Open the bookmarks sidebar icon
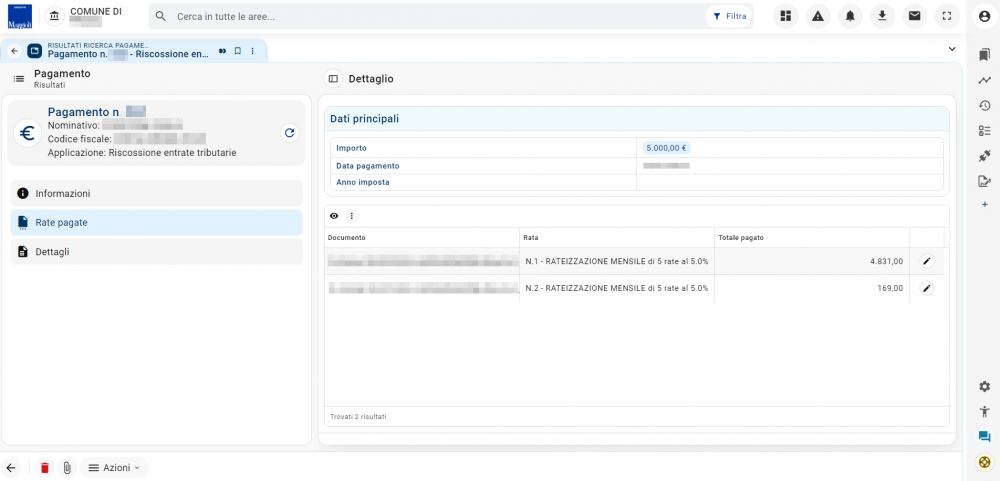The width and height of the screenshot is (1000, 481). (x=984, y=56)
